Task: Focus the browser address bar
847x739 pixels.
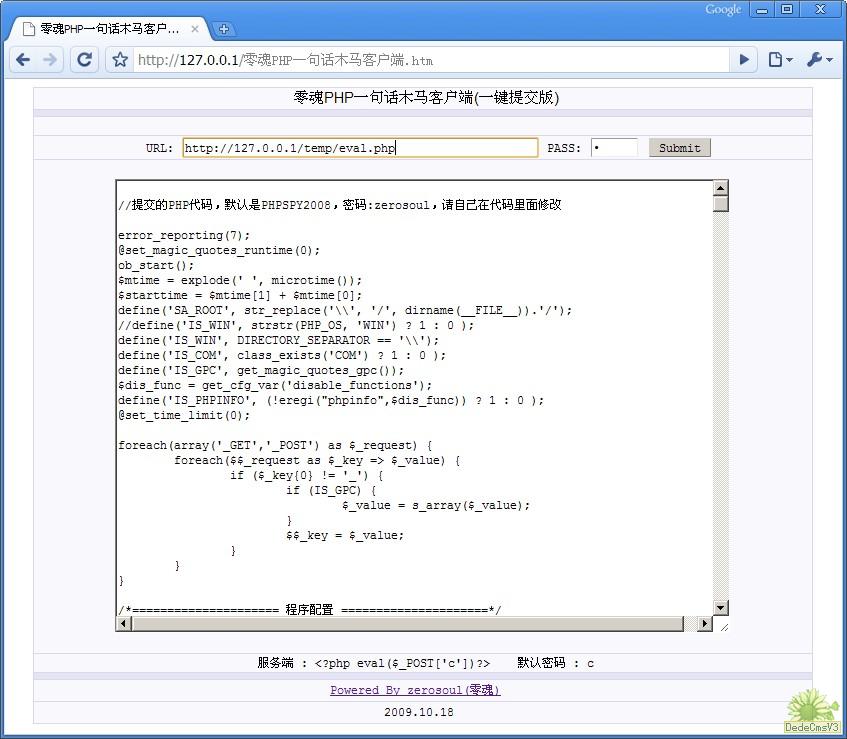Action: (x=431, y=59)
